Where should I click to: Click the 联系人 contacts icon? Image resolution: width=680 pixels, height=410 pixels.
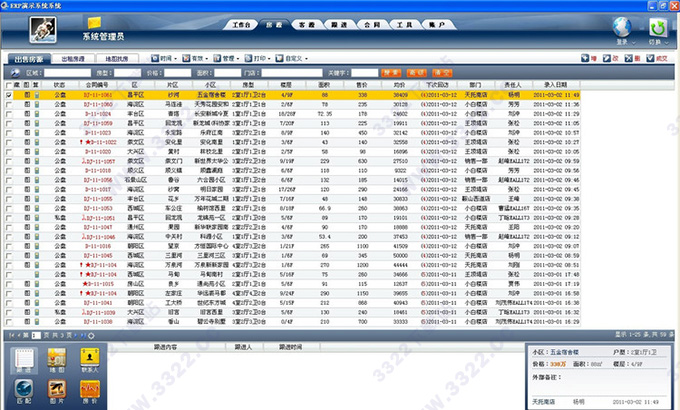pyautogui.click(x=89, y=357)
